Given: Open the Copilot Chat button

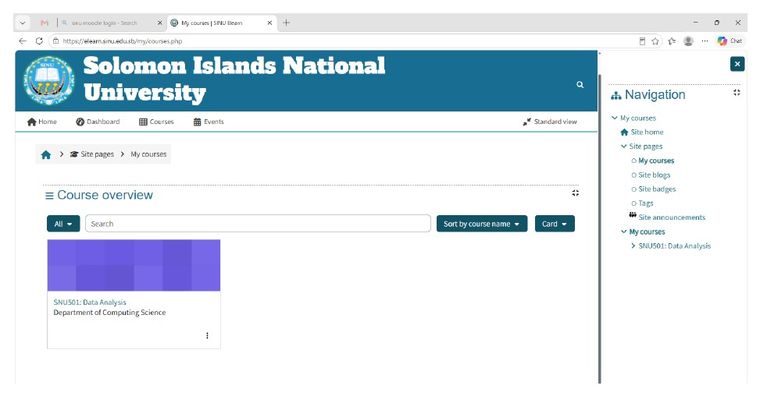Looking at the screenshot, I should tap(730, 41).
